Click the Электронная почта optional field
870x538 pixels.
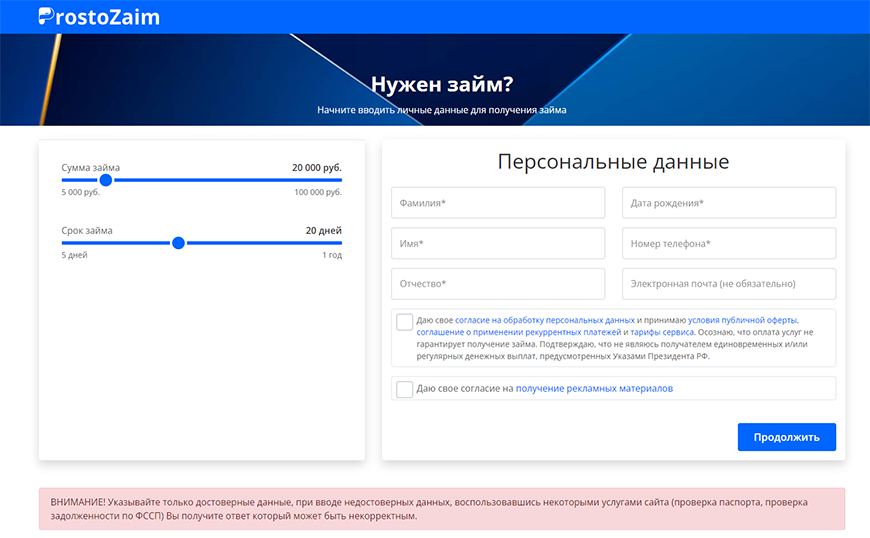pyautogui.click(x=728, y=284)
